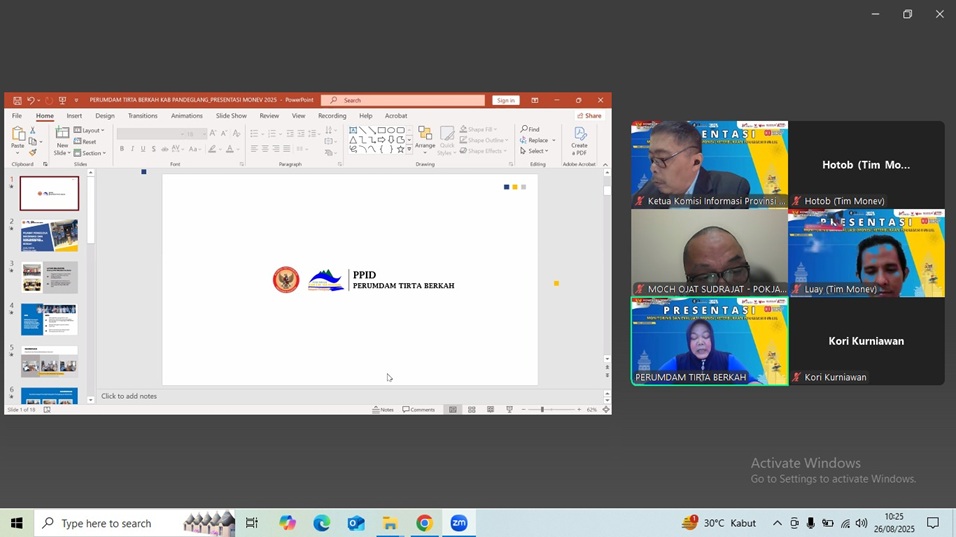Open text highlight color swatch
The width and height of the screenshot is (956, 537).
coord(212,149)
